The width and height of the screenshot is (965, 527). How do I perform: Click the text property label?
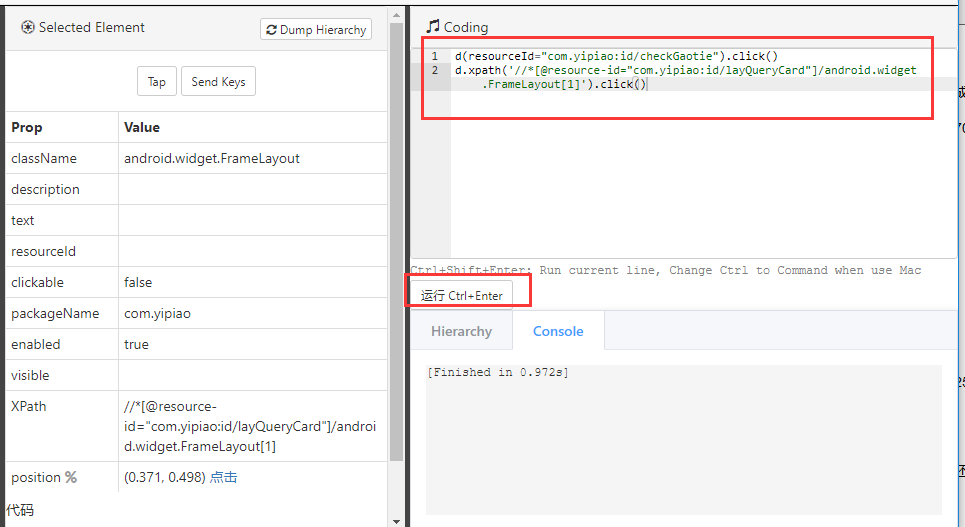[x=22, y=220]
